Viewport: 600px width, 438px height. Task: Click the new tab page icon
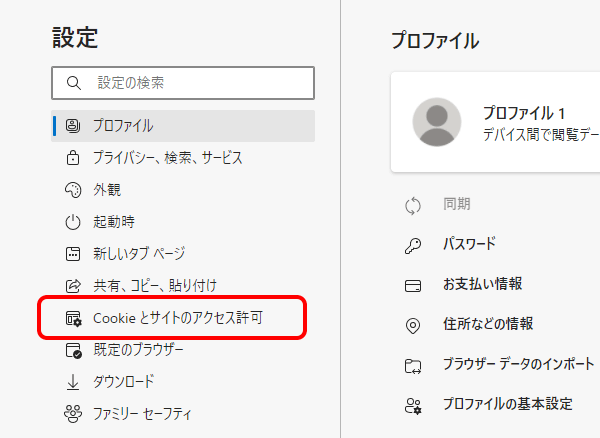click(73, 254)
